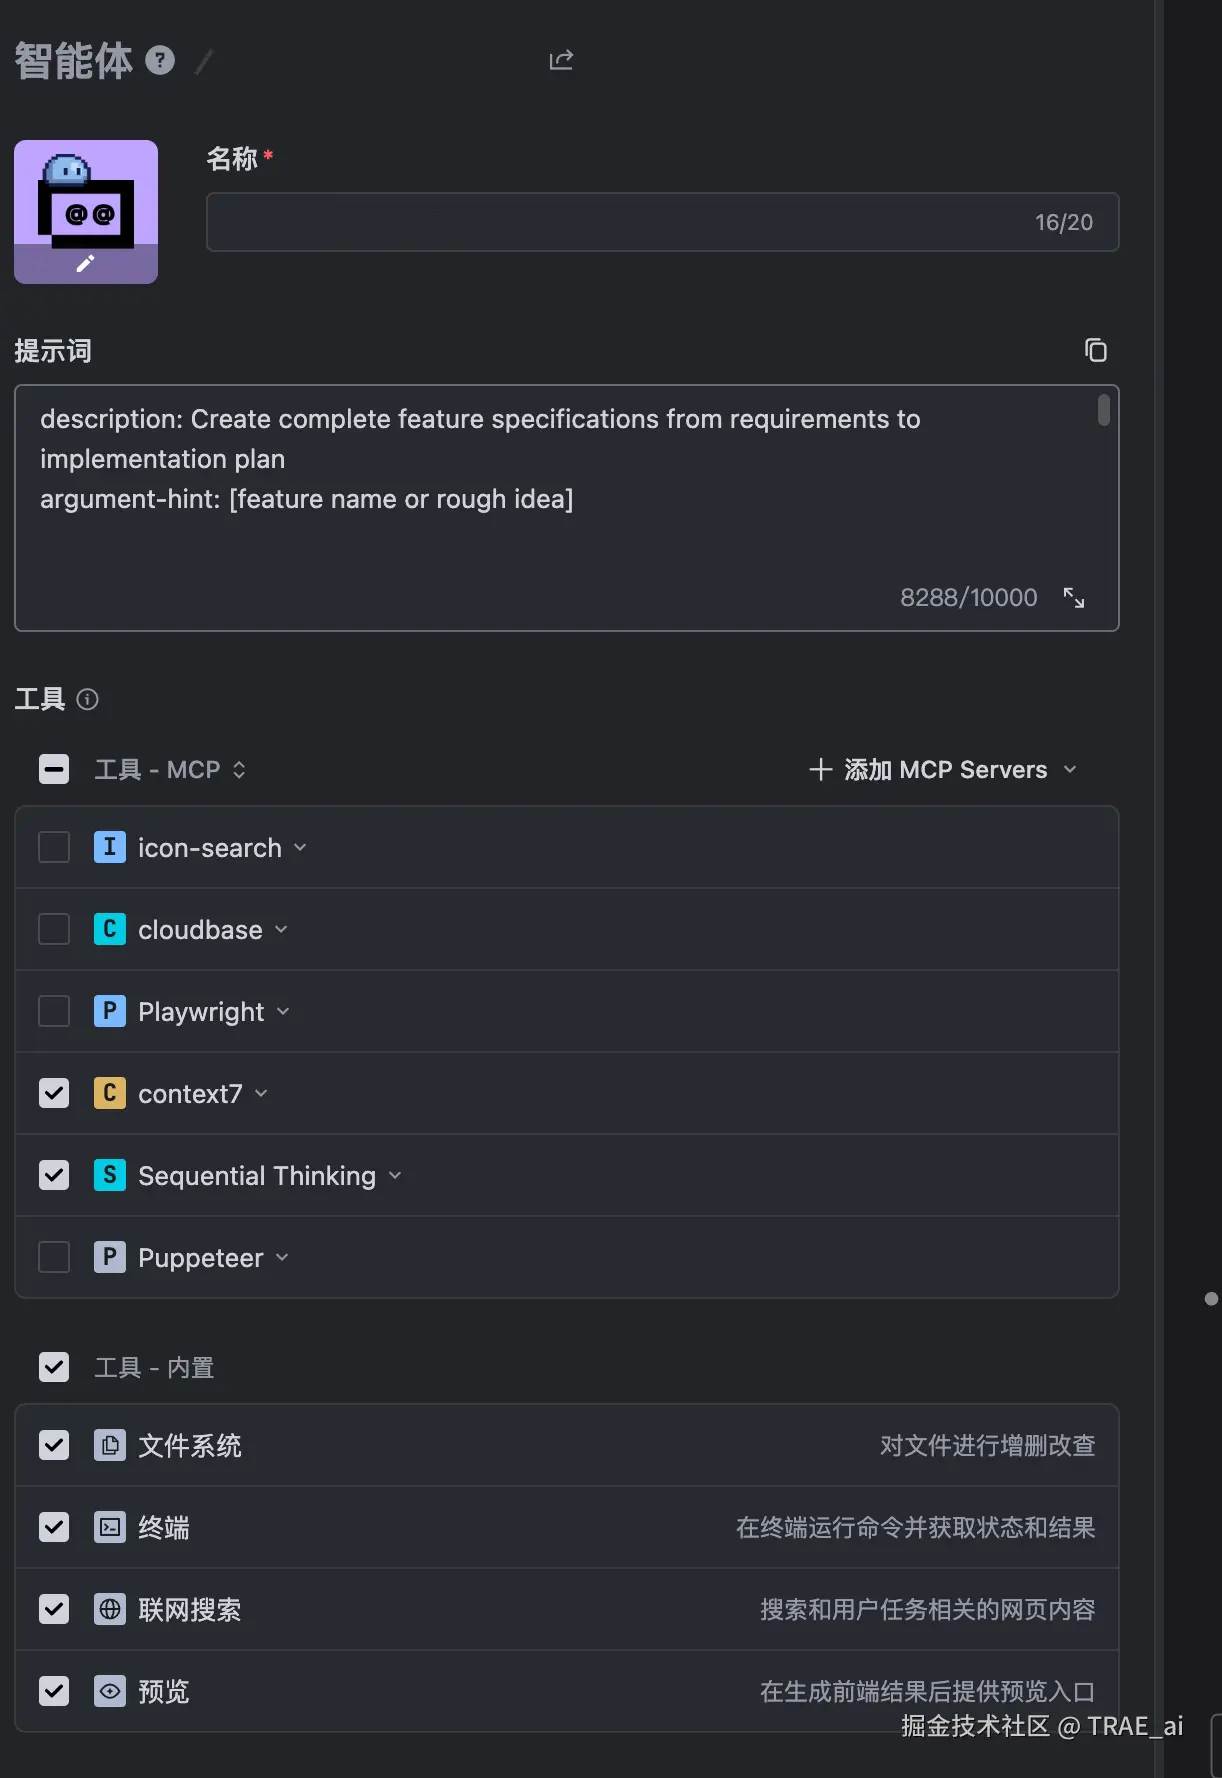
Task: Click the tools info icon
Action: click(88, 699)
